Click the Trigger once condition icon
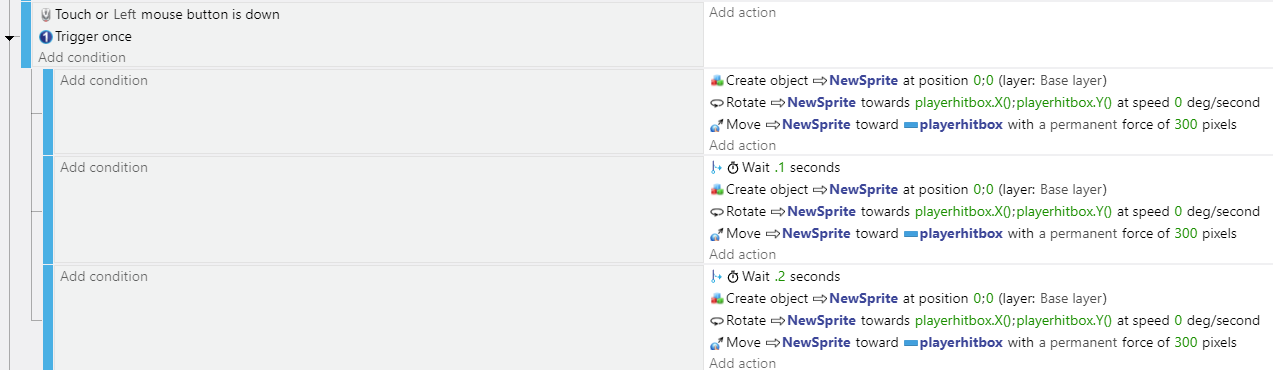Screen dimensions: 1273x370 (x=46, y=37)
